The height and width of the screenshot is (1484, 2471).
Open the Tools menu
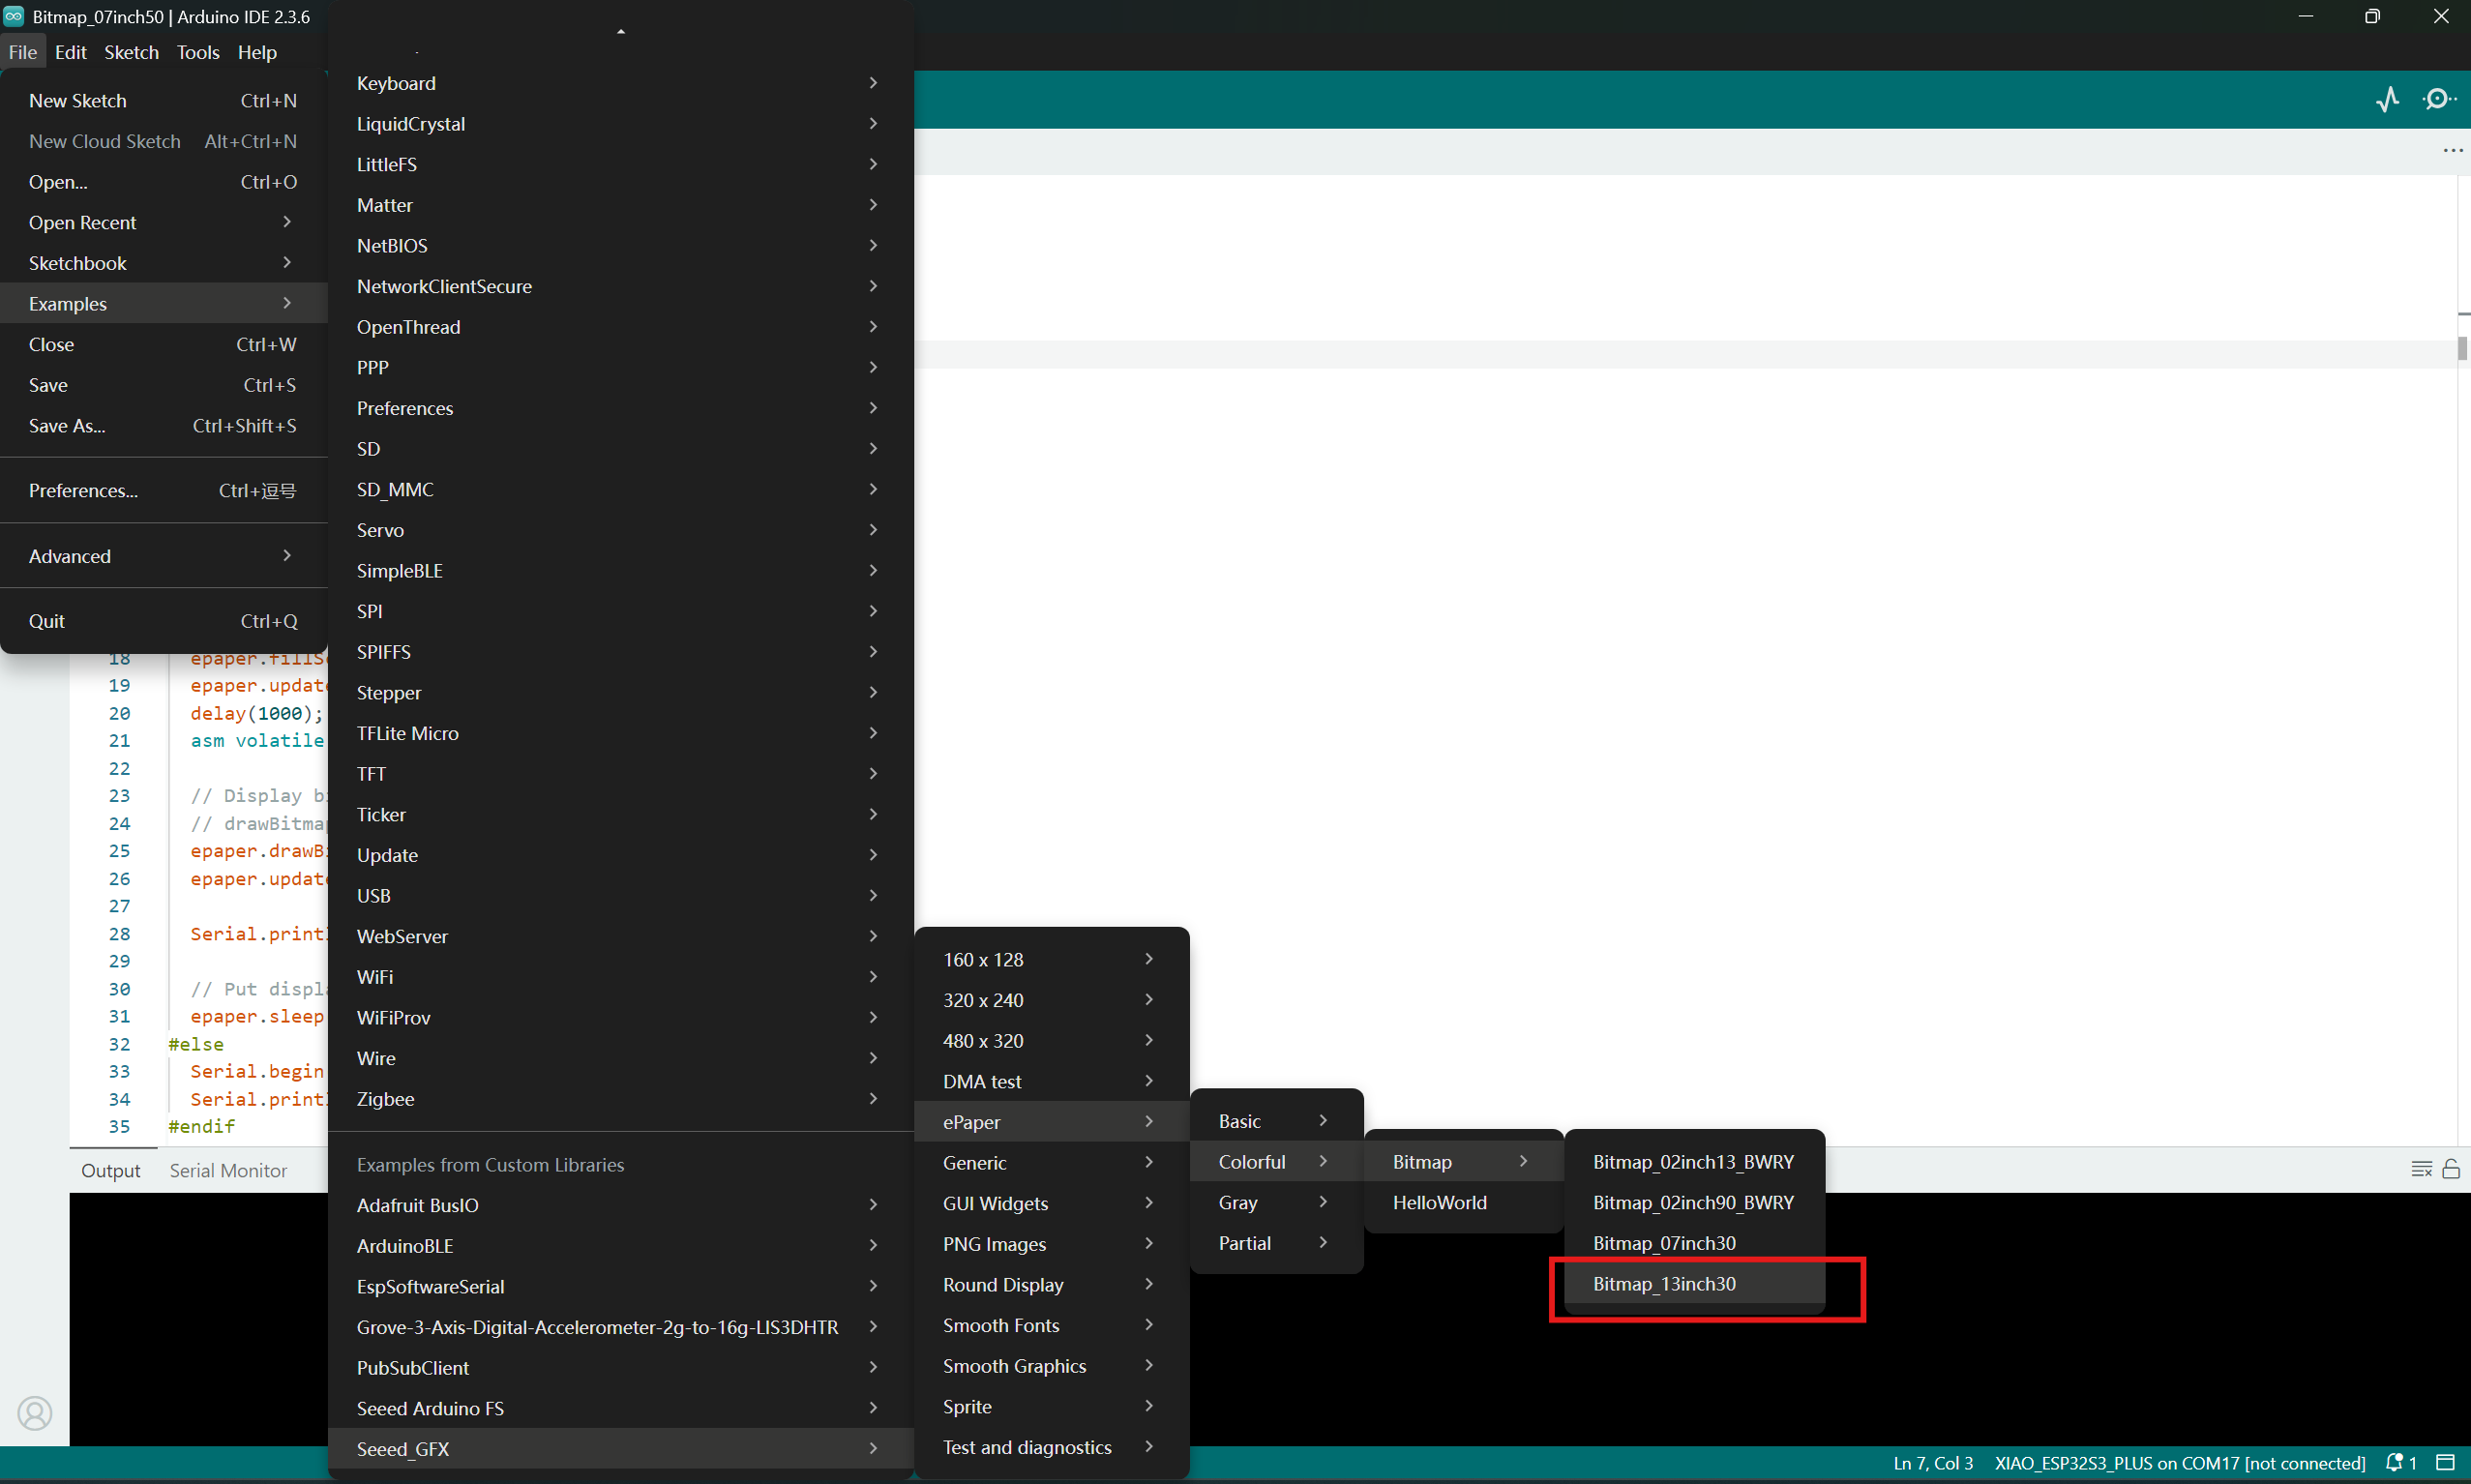(x=198, y=52)
